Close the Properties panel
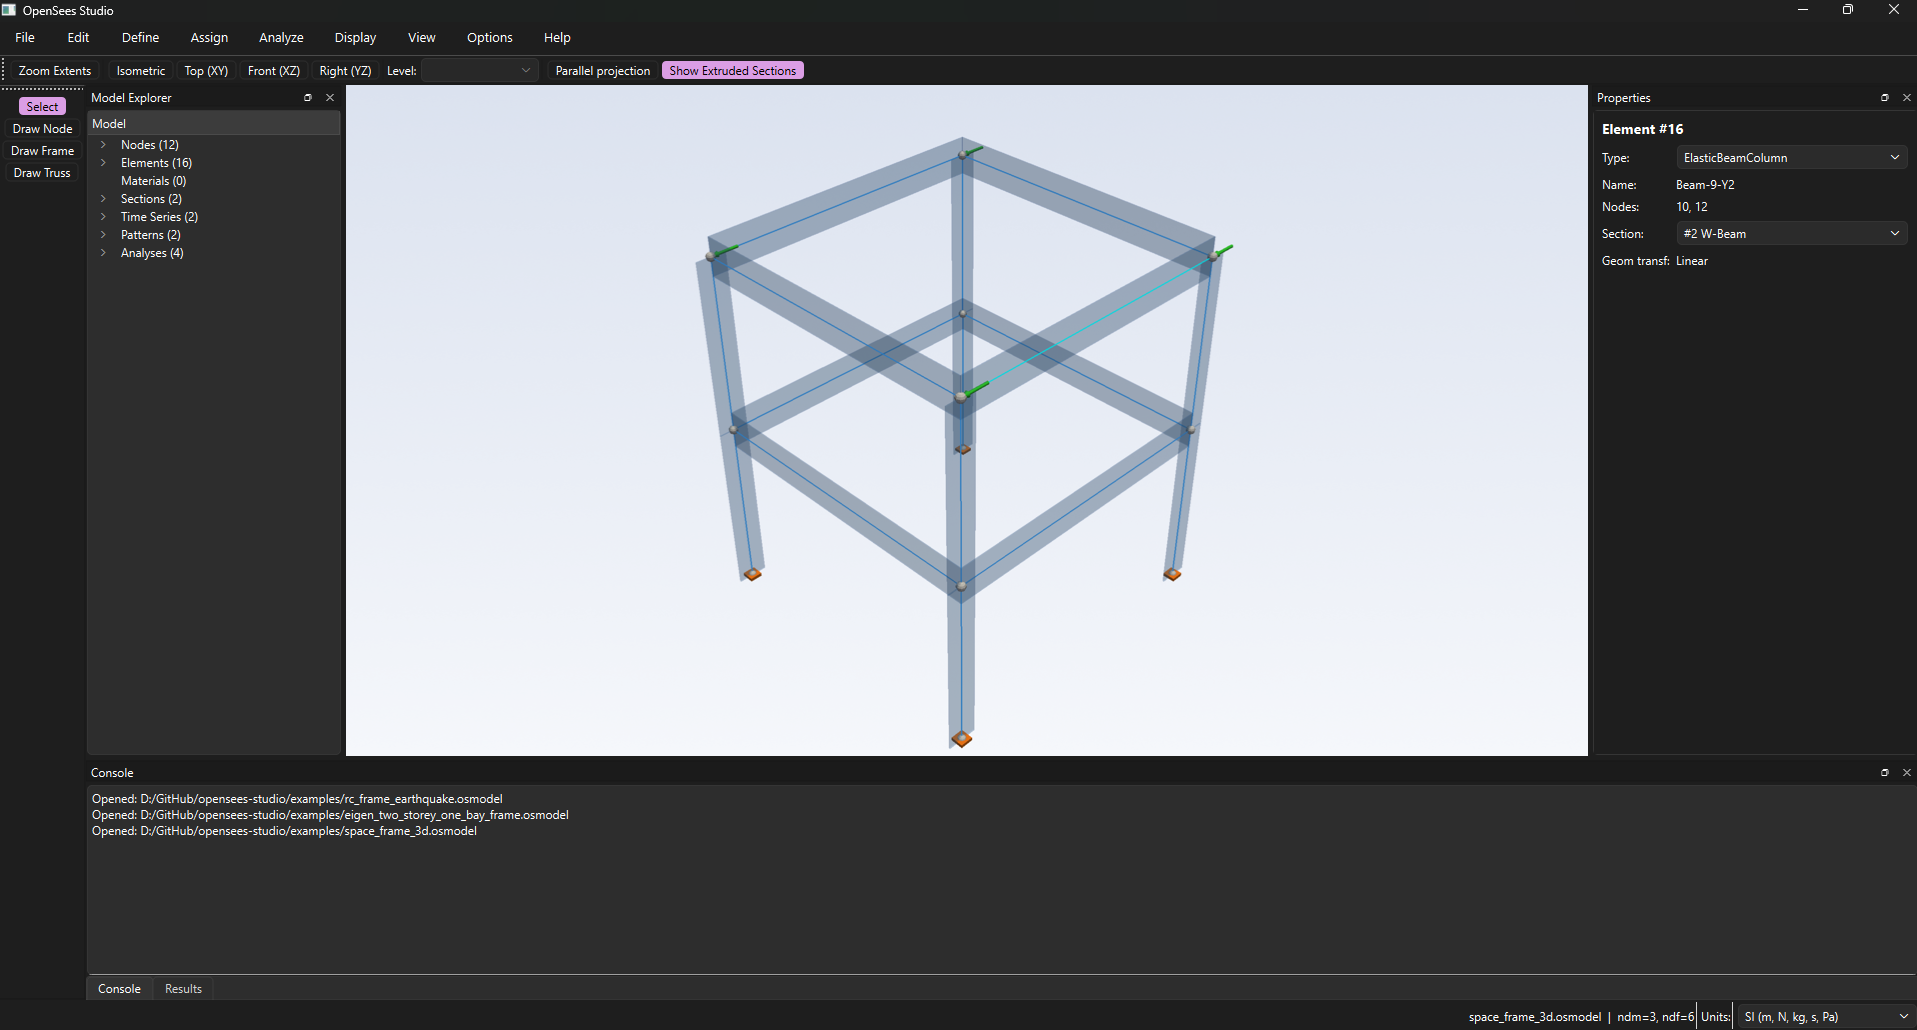Image resolution: width=1917 pixels, height=1030 pixels. pyautogui.click(x=1907, y=98)
